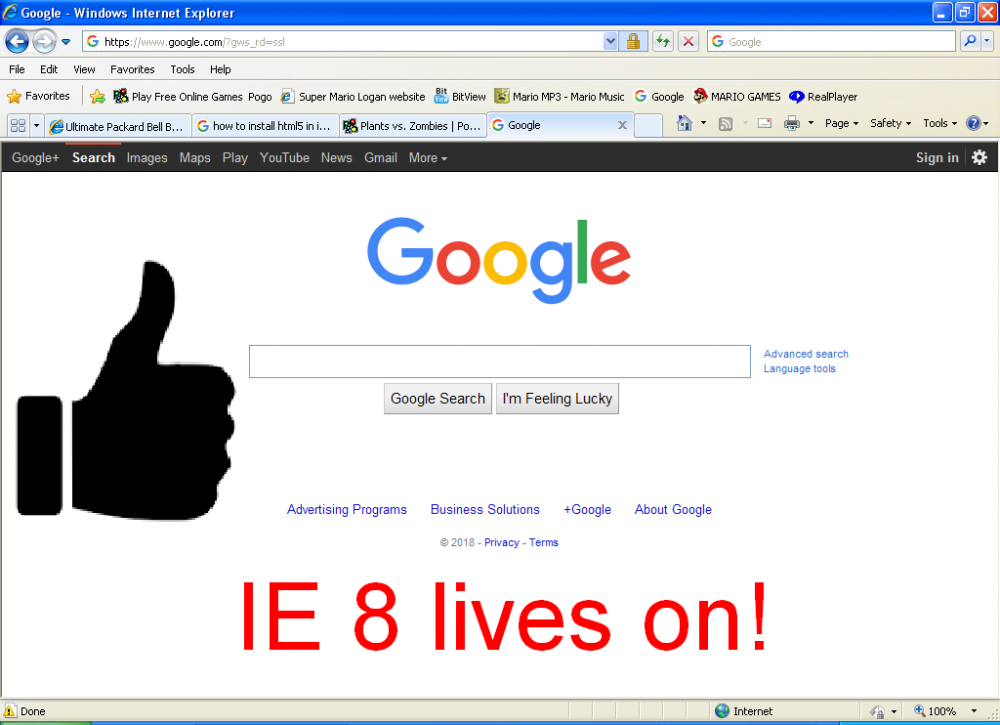Image resolution: width=1000 pixels, height=725 pixels.
Task: Open the zoom level 100% dropdown
Action: click(x=974, y=711)
